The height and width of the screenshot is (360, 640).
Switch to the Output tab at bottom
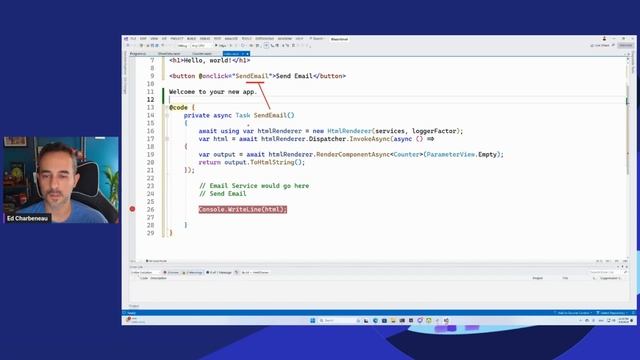point(134,306)
